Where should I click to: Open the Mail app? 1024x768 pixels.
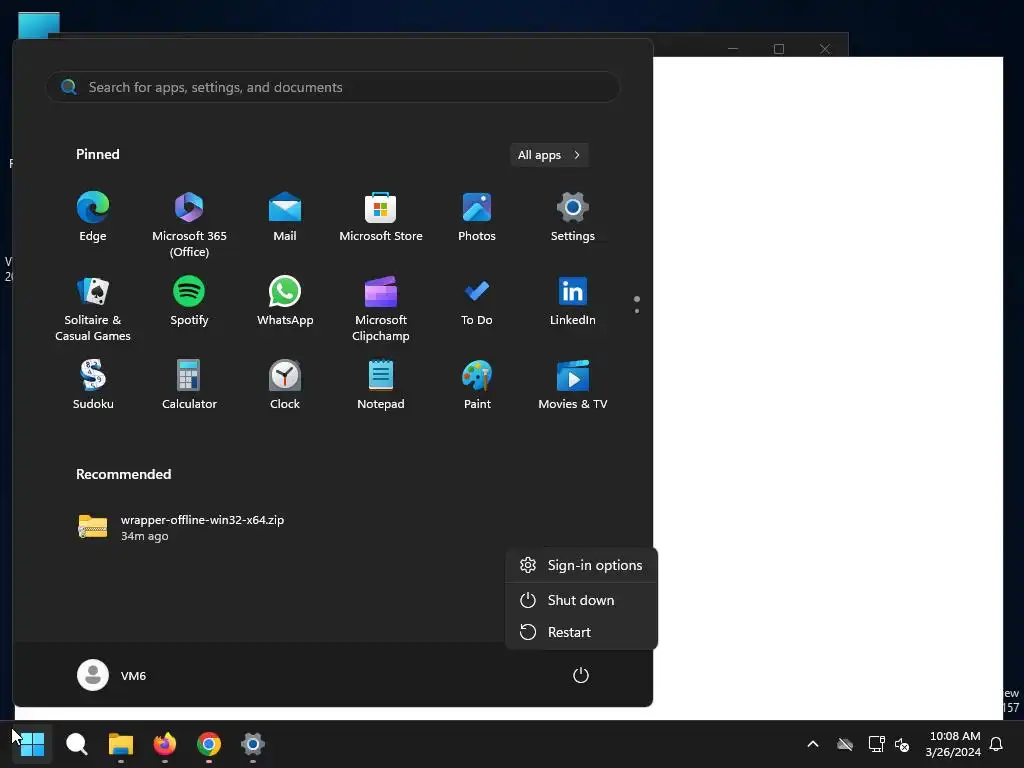285,217
